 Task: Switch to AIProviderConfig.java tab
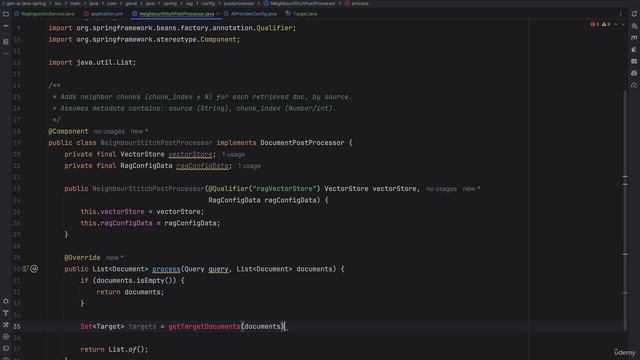pos(250,14)
